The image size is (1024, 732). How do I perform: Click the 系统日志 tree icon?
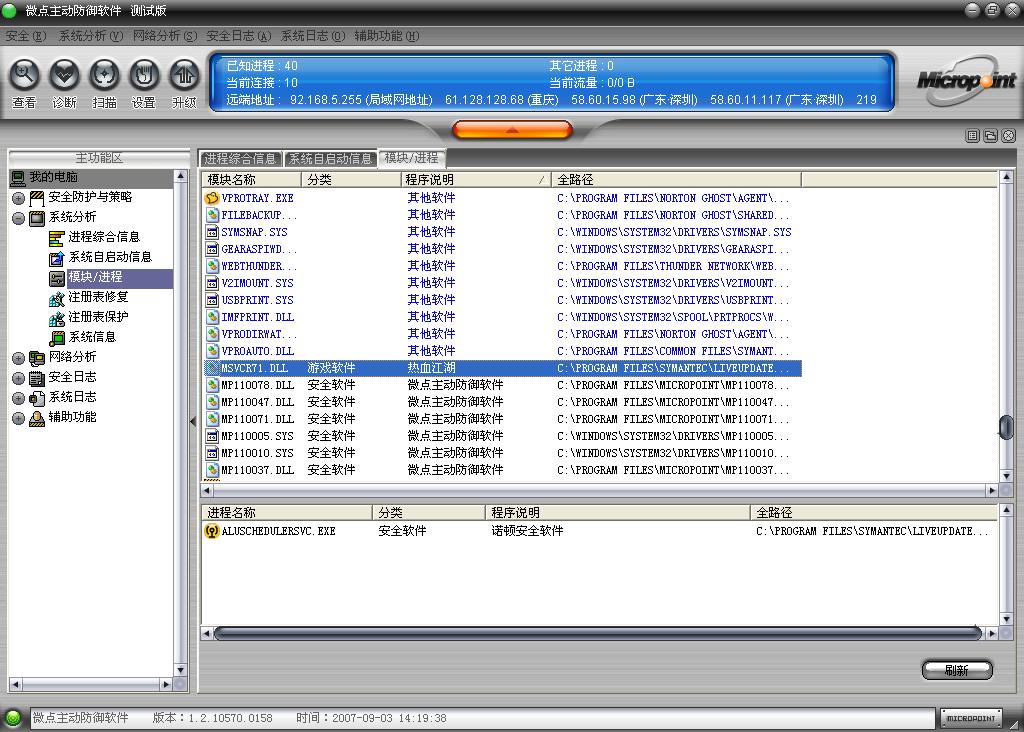pyautogui.click(x=37, y=398)
